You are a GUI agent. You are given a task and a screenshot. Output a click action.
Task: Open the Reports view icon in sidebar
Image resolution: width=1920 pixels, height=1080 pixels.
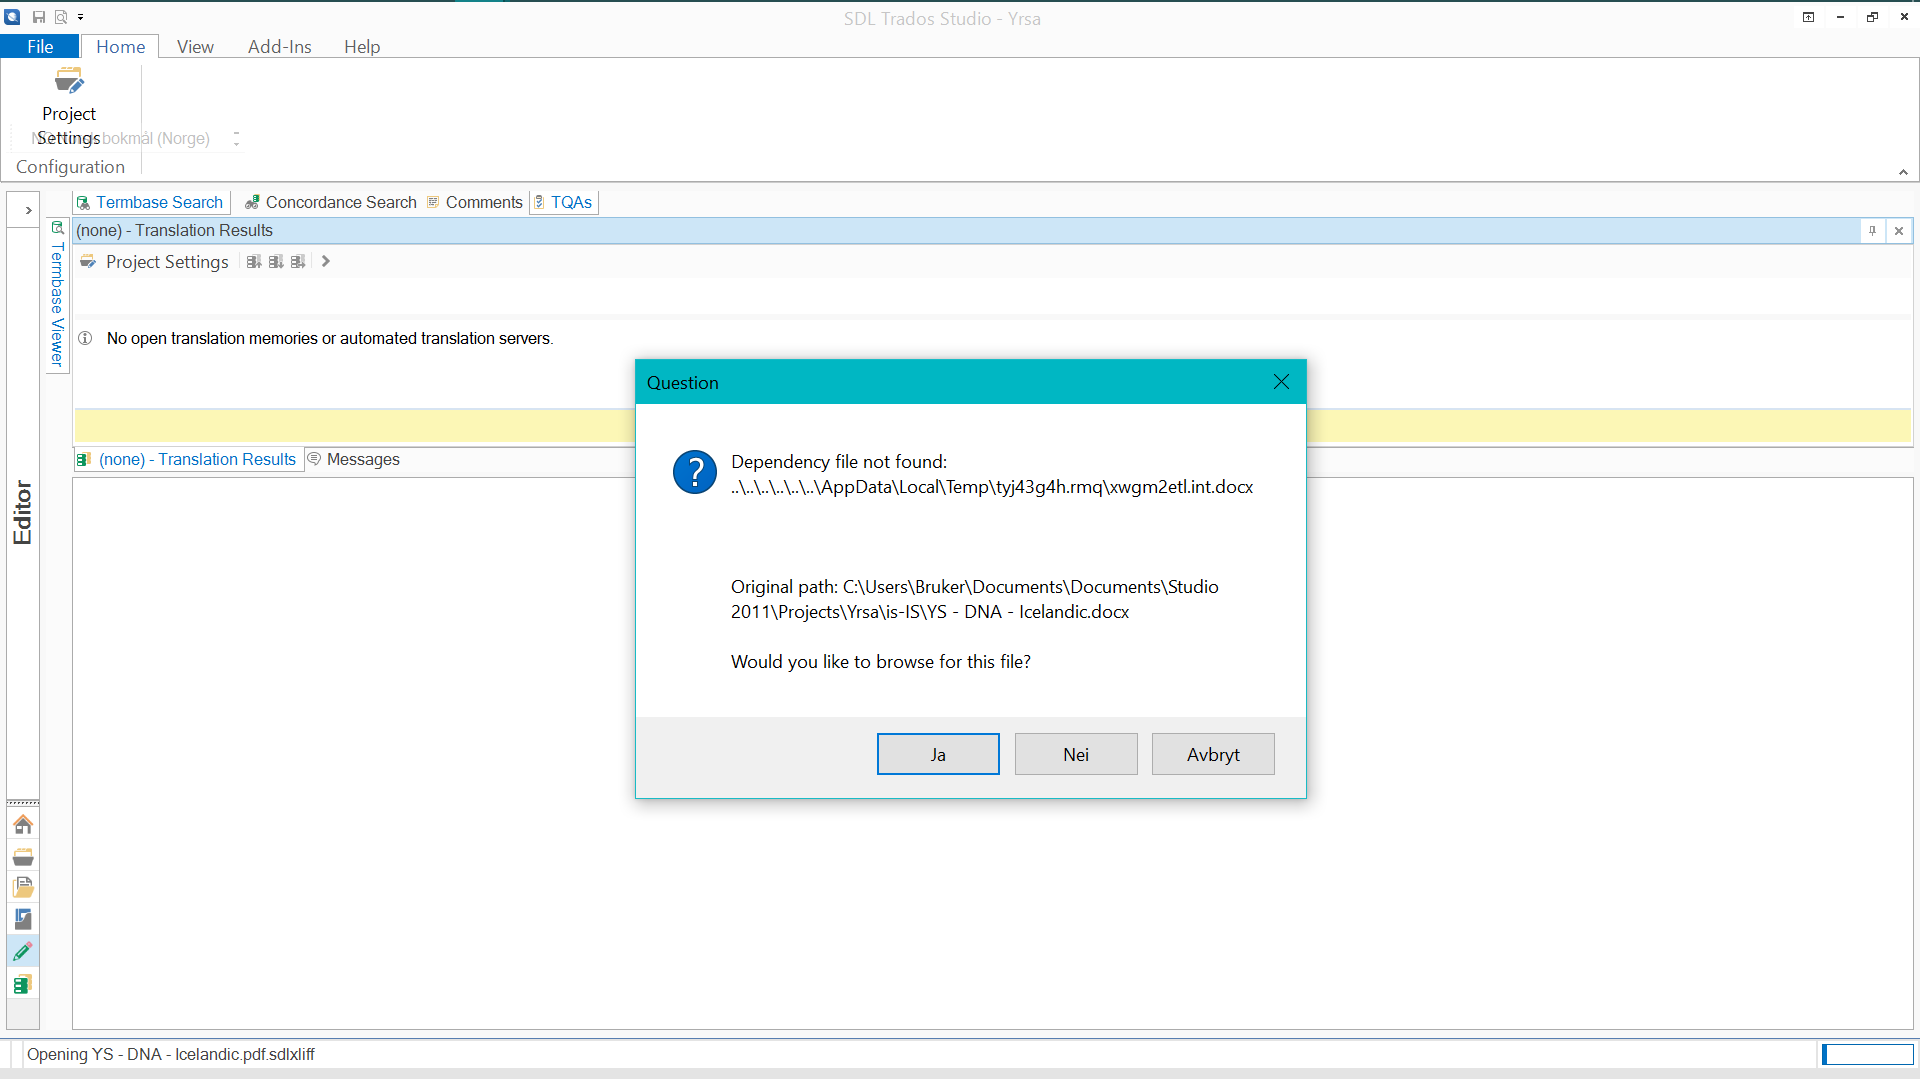pyautogui.click(x=23, y=919)
